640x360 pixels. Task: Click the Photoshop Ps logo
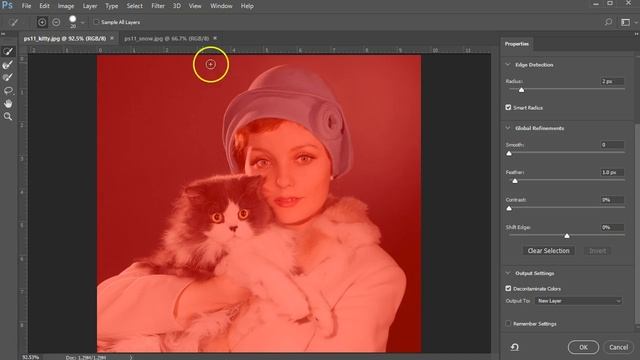click(x=7, y=5)
